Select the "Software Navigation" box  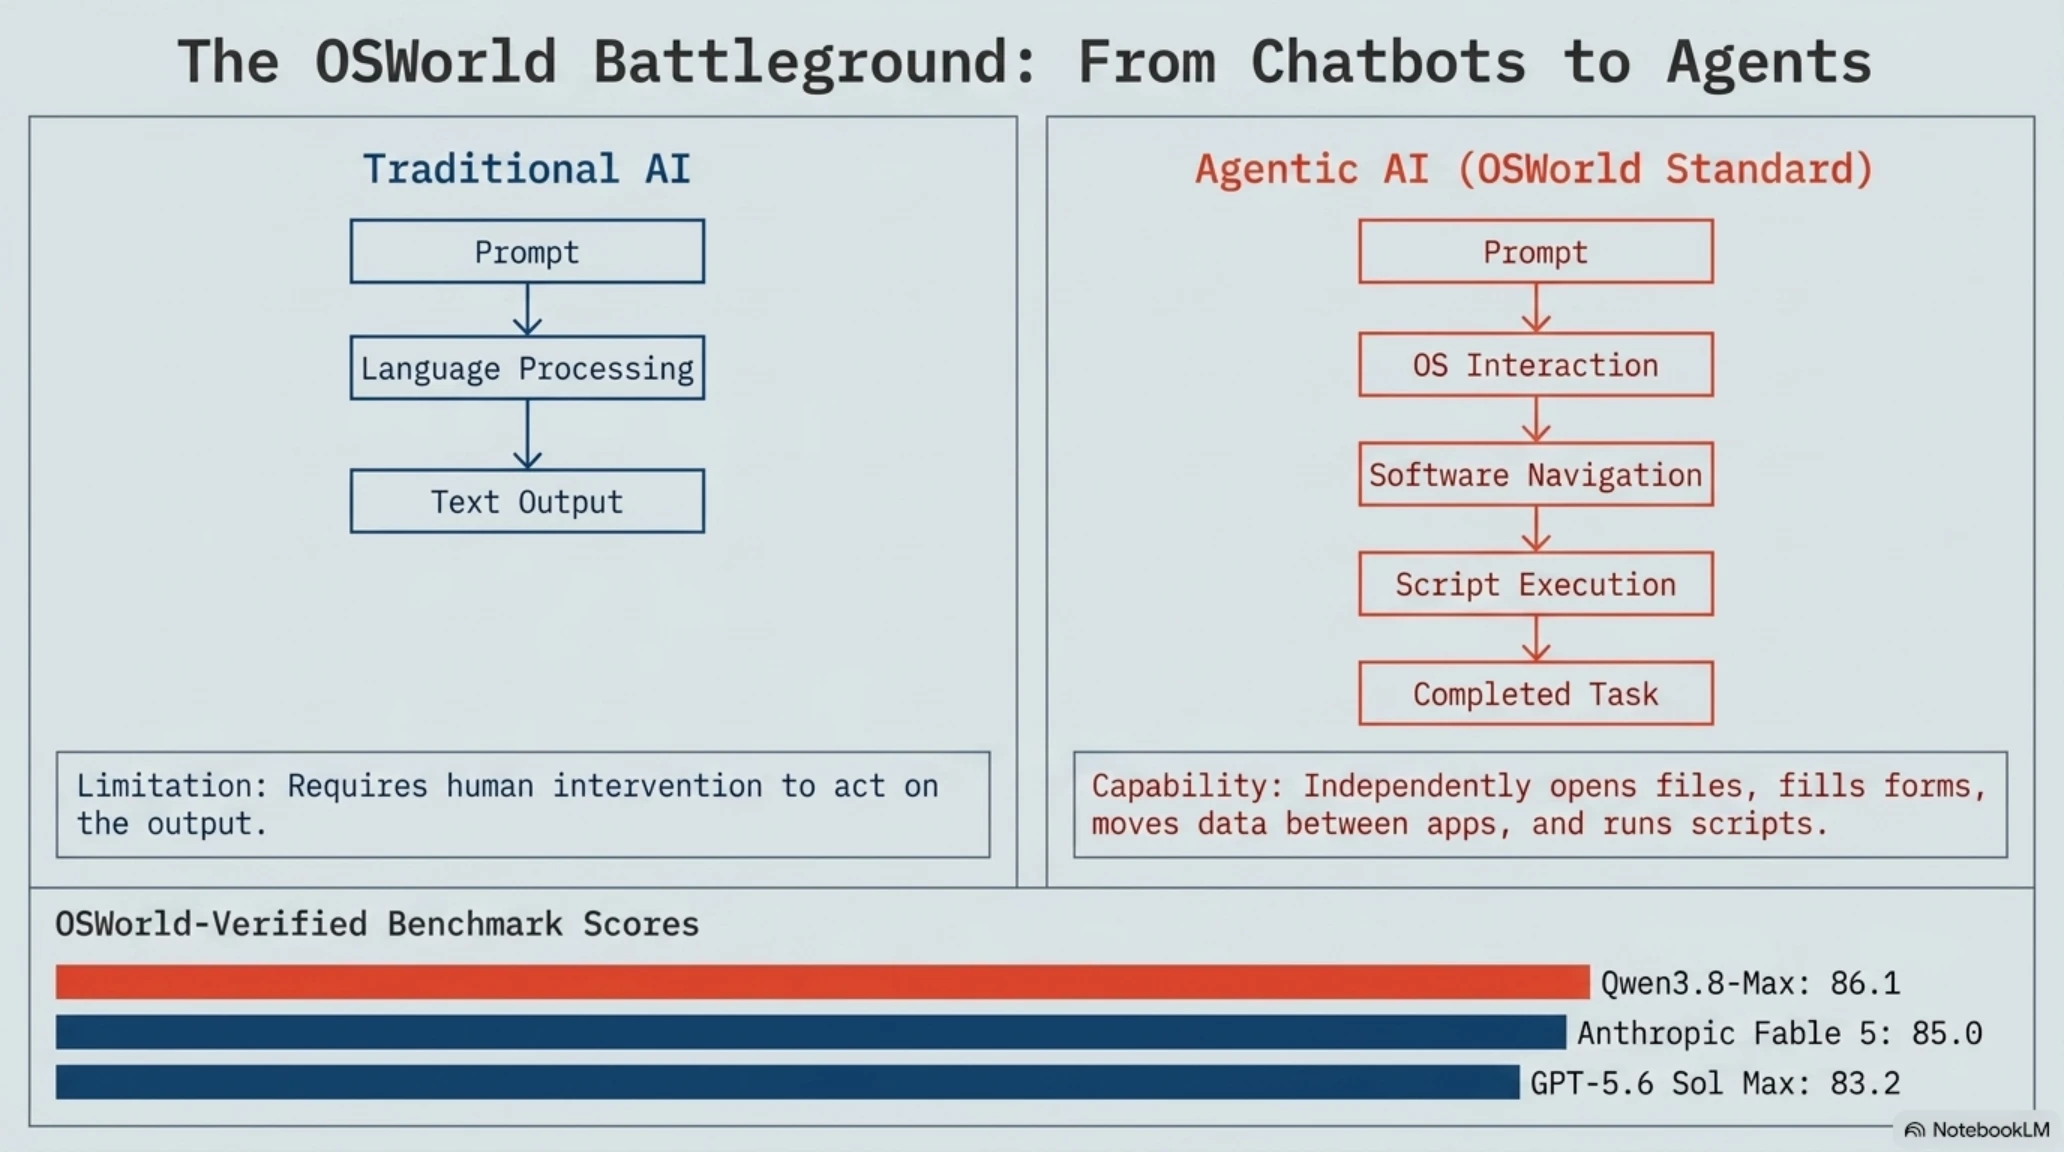coord(1536,474)
